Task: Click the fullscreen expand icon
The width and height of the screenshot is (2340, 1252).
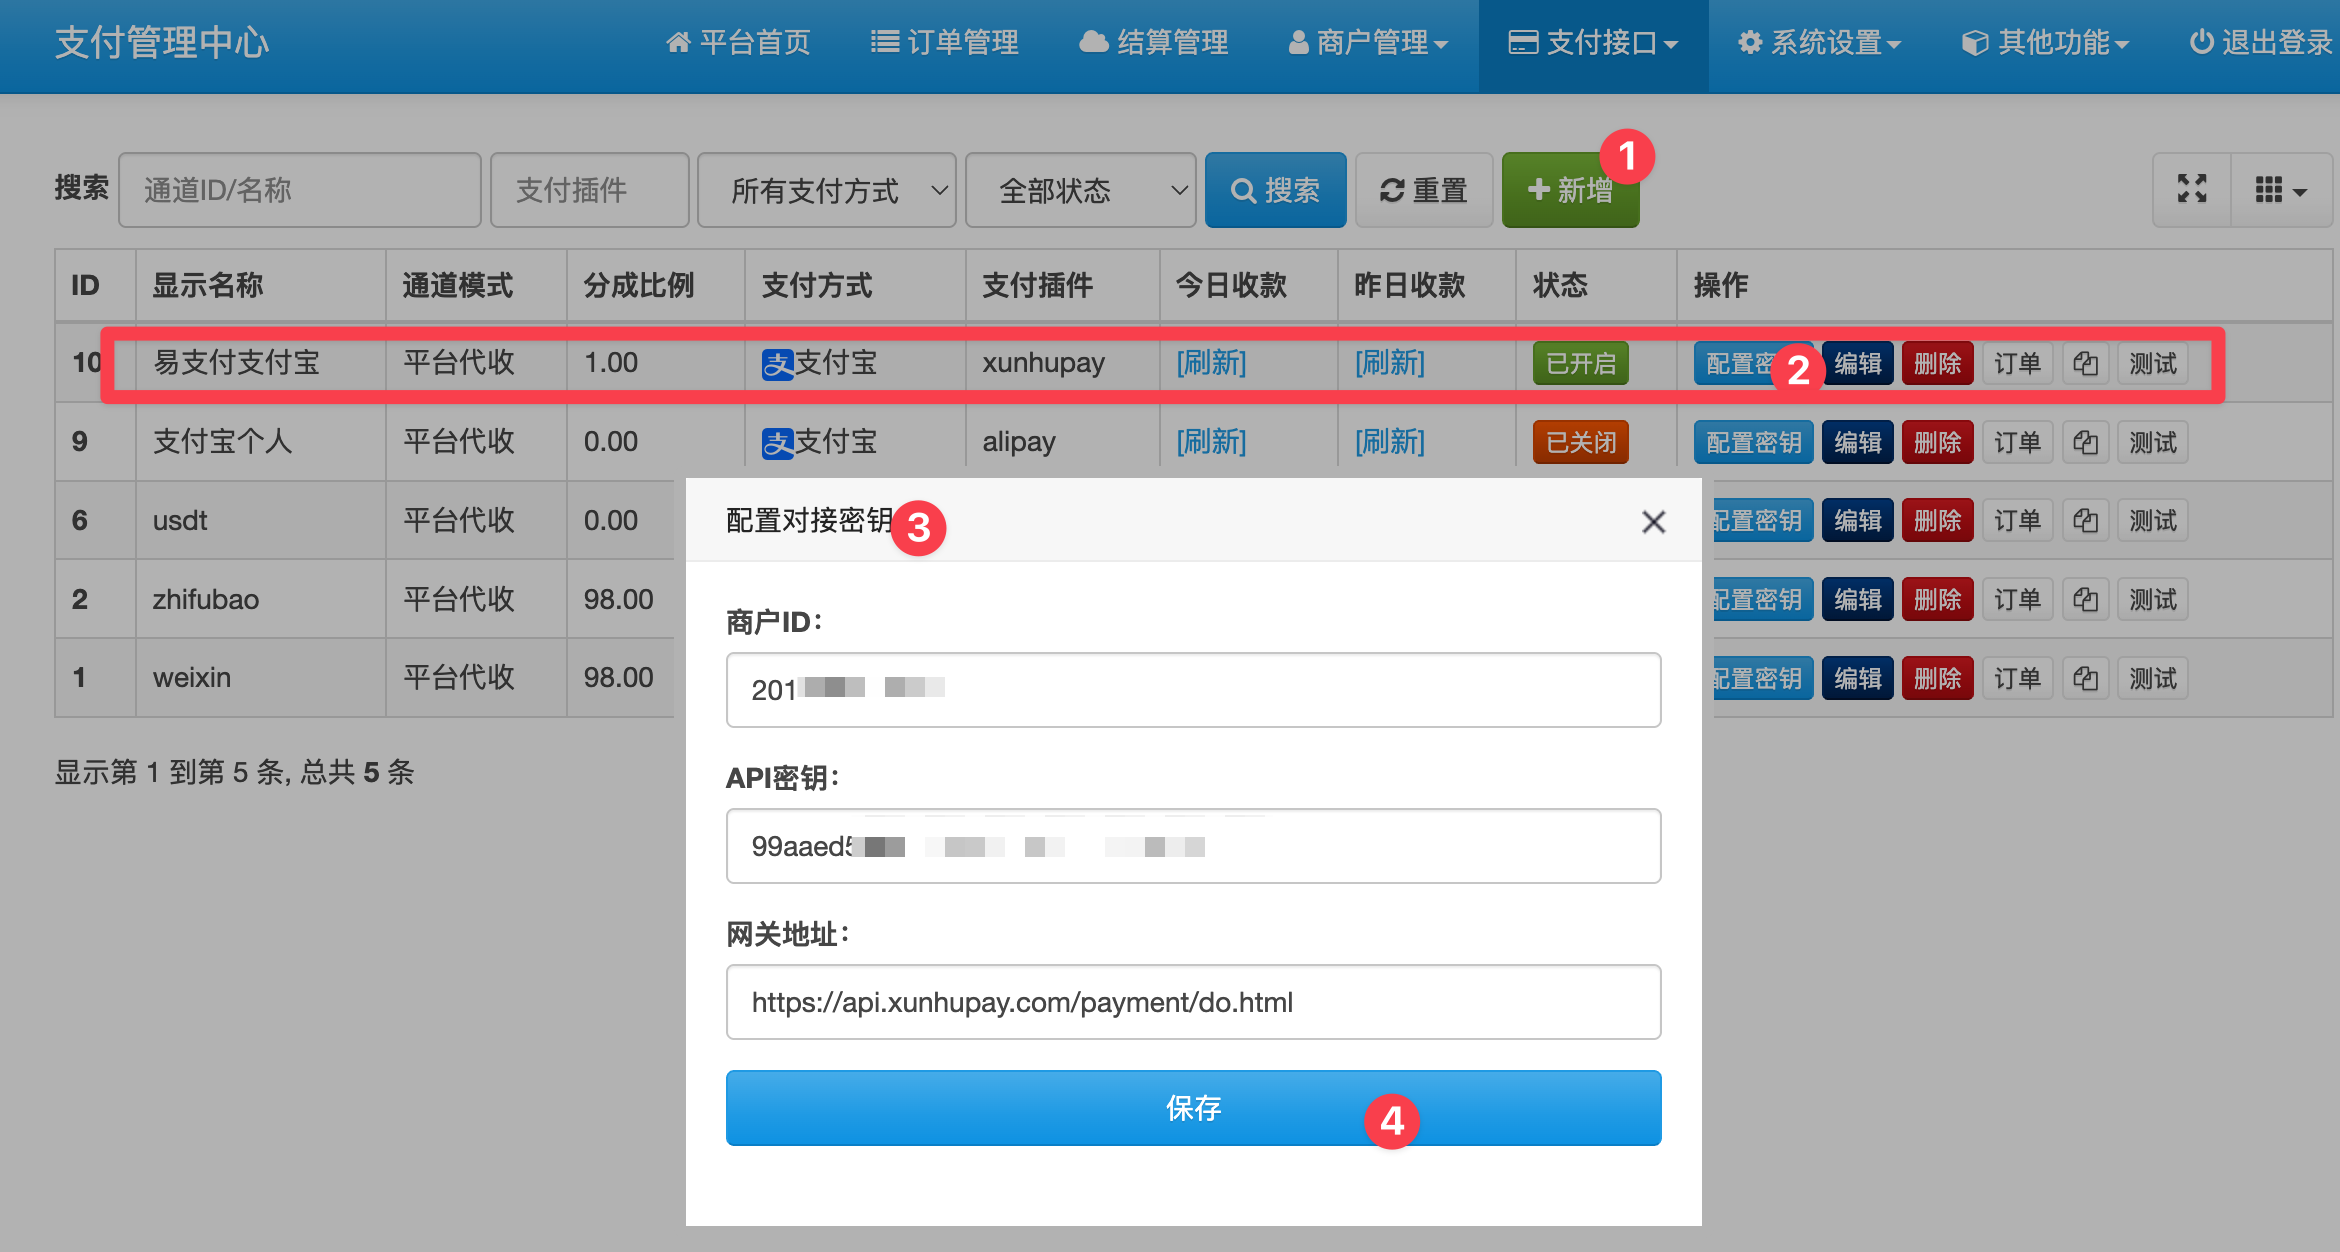Action: tap(2191, 190)
